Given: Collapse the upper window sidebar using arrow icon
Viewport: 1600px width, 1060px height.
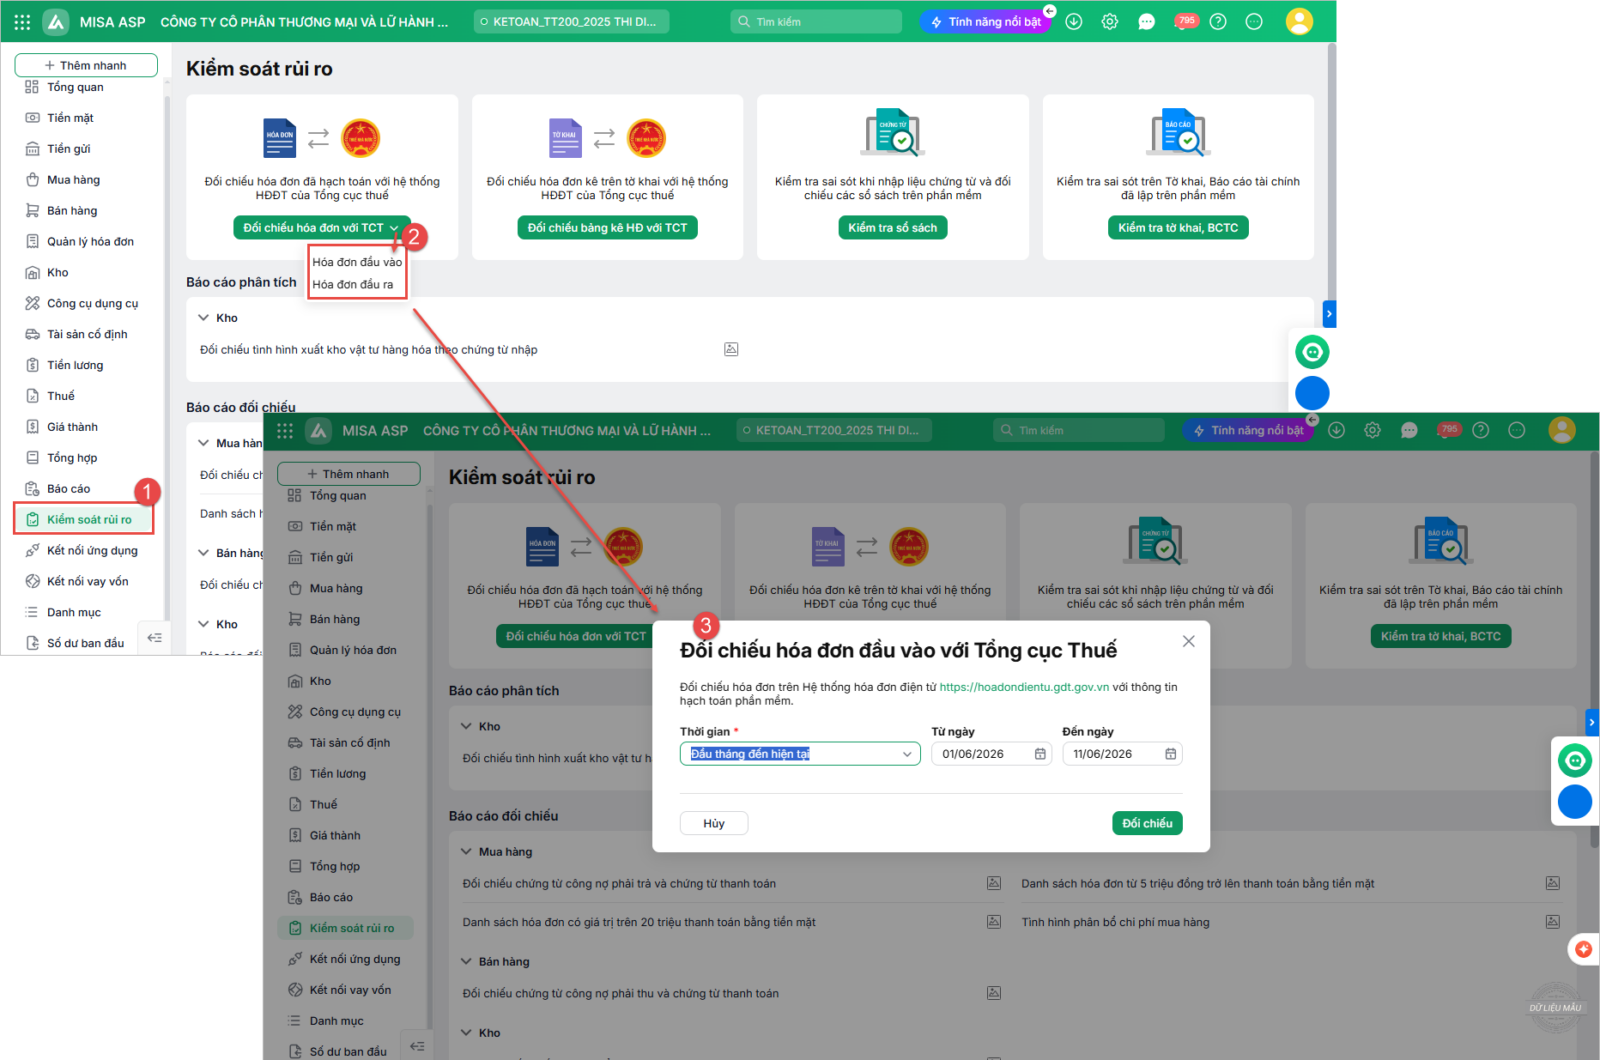Looking at the screenshot, I should point(154,637).
